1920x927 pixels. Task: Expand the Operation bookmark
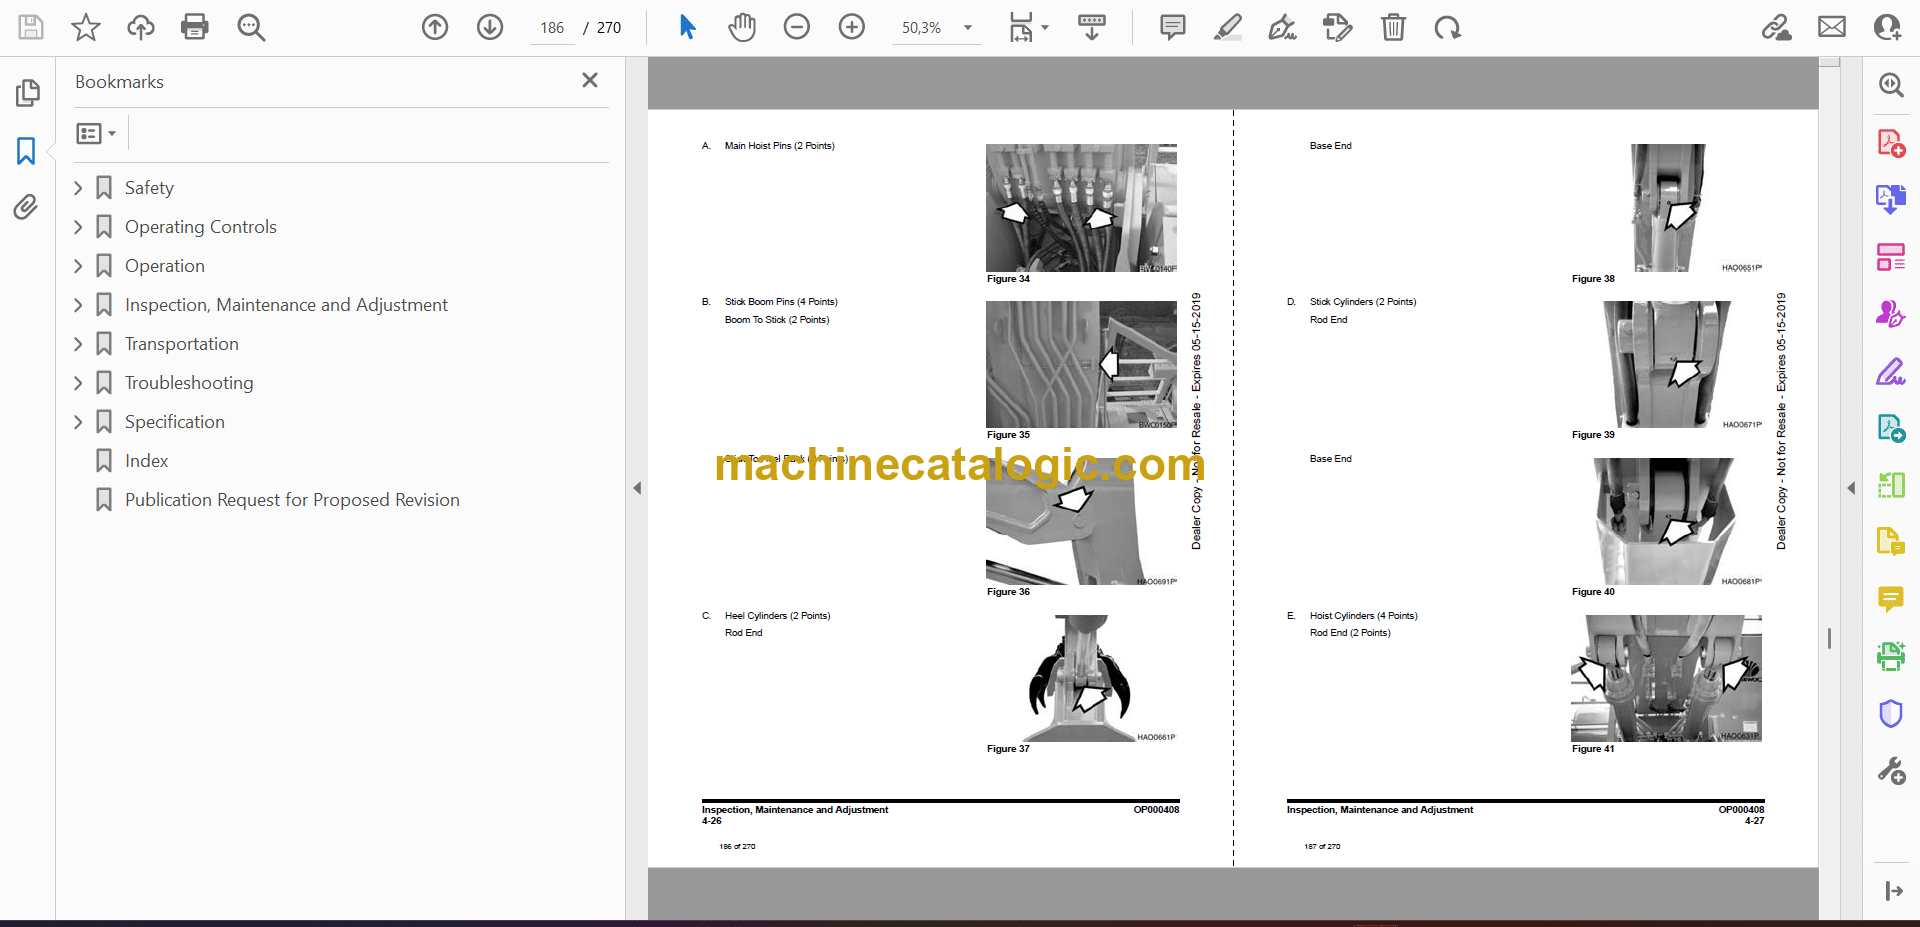78,266
